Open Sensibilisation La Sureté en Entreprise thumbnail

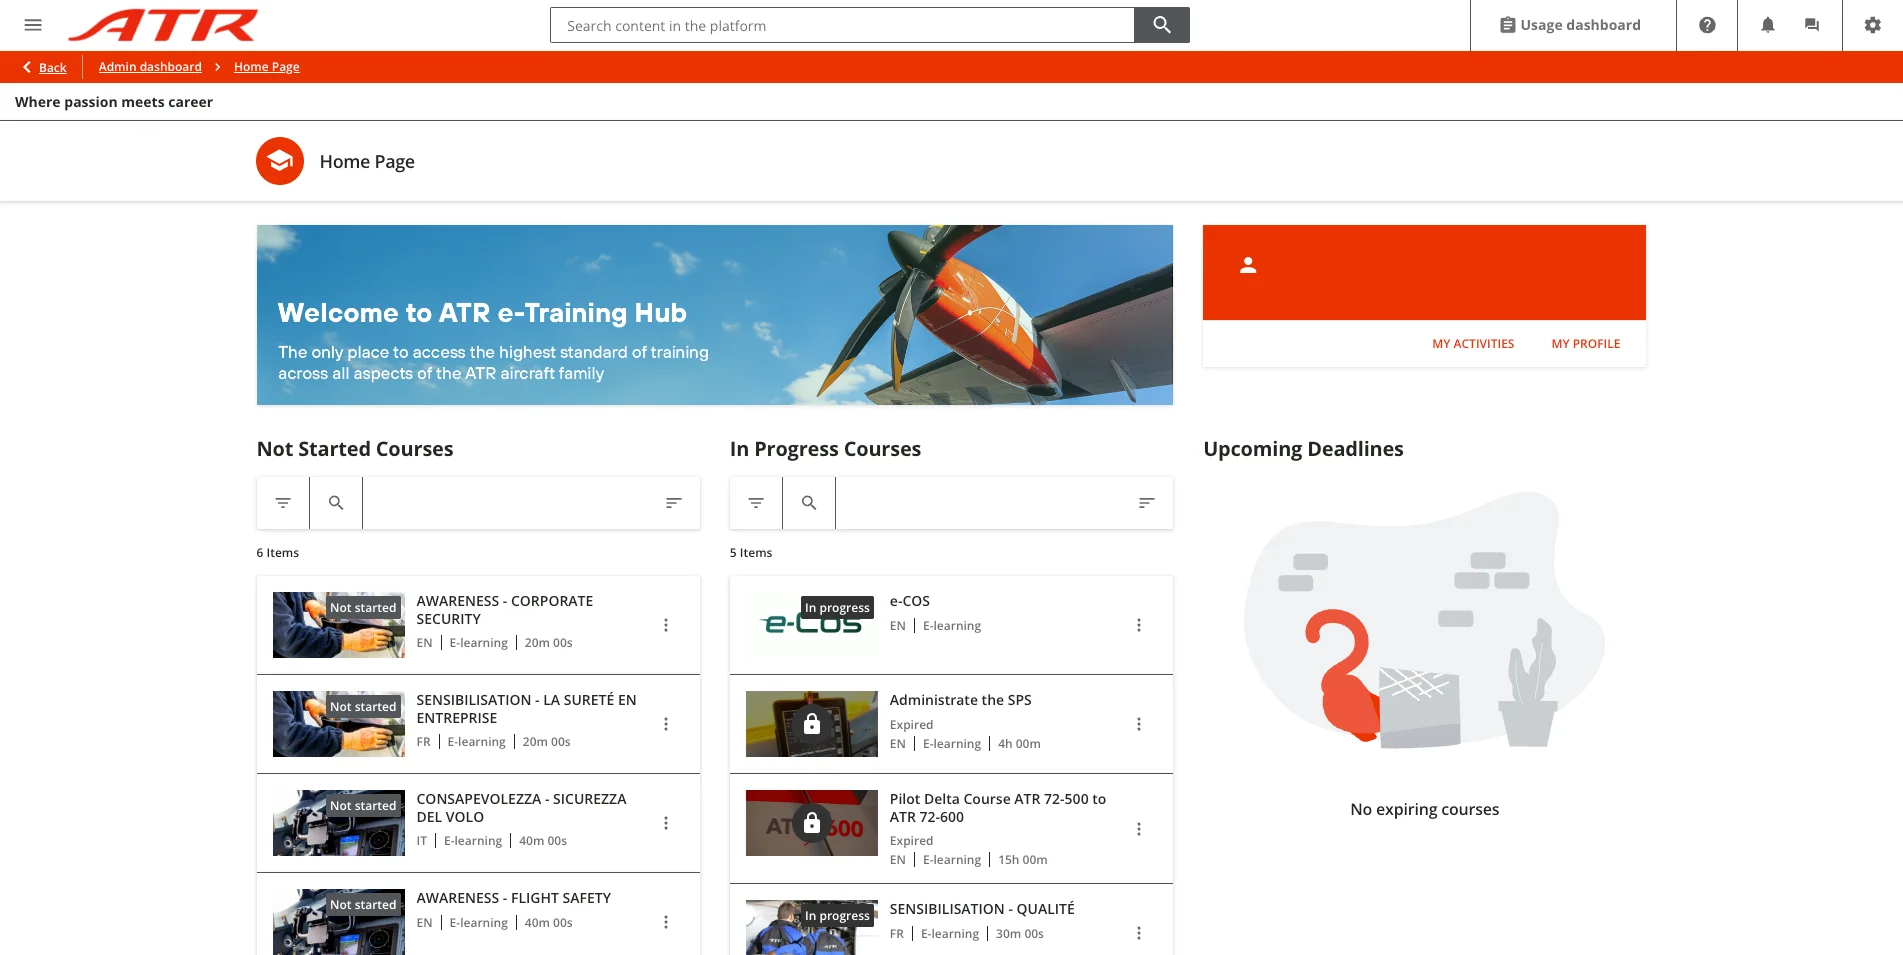[339, 724]
